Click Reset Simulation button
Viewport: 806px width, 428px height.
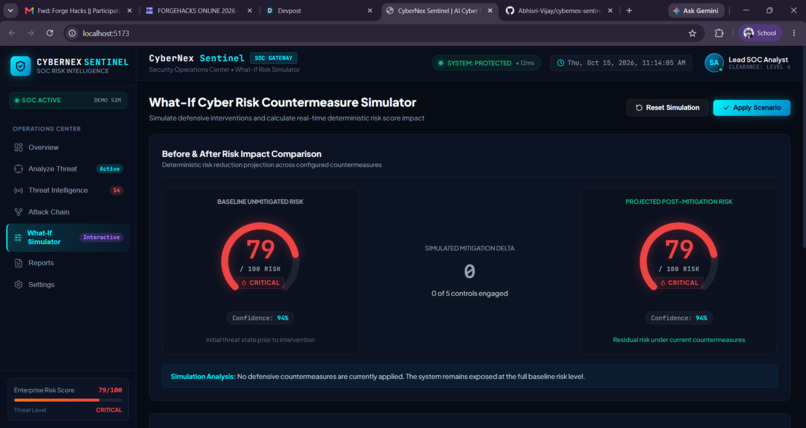click(667, 108)
